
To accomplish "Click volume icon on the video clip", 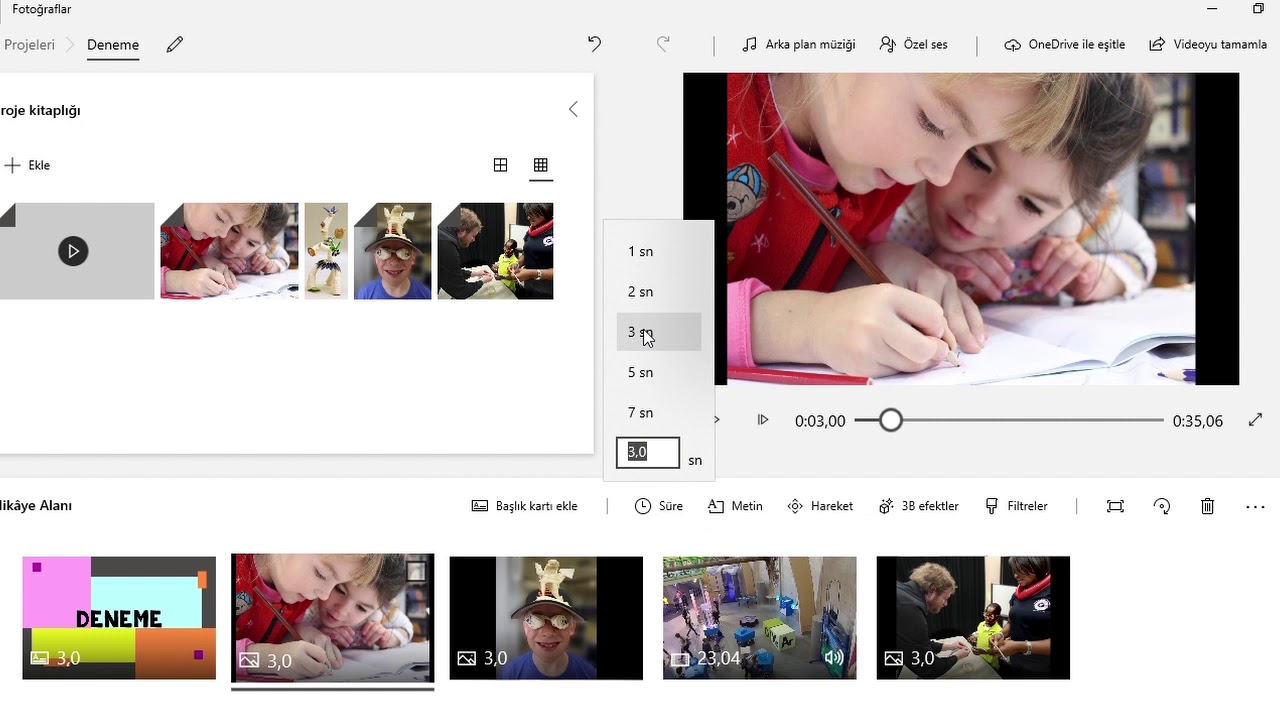I will click(833, 658).
